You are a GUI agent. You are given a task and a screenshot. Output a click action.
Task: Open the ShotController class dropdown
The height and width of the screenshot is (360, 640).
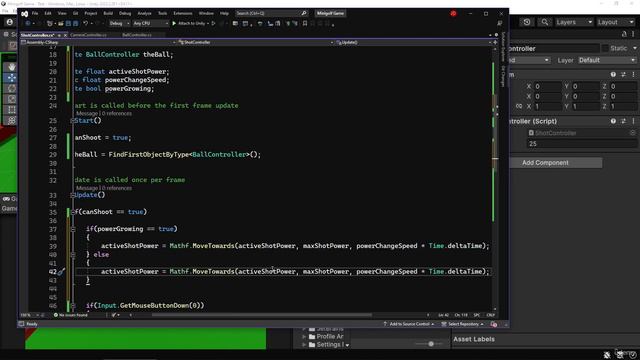(256, 42)
